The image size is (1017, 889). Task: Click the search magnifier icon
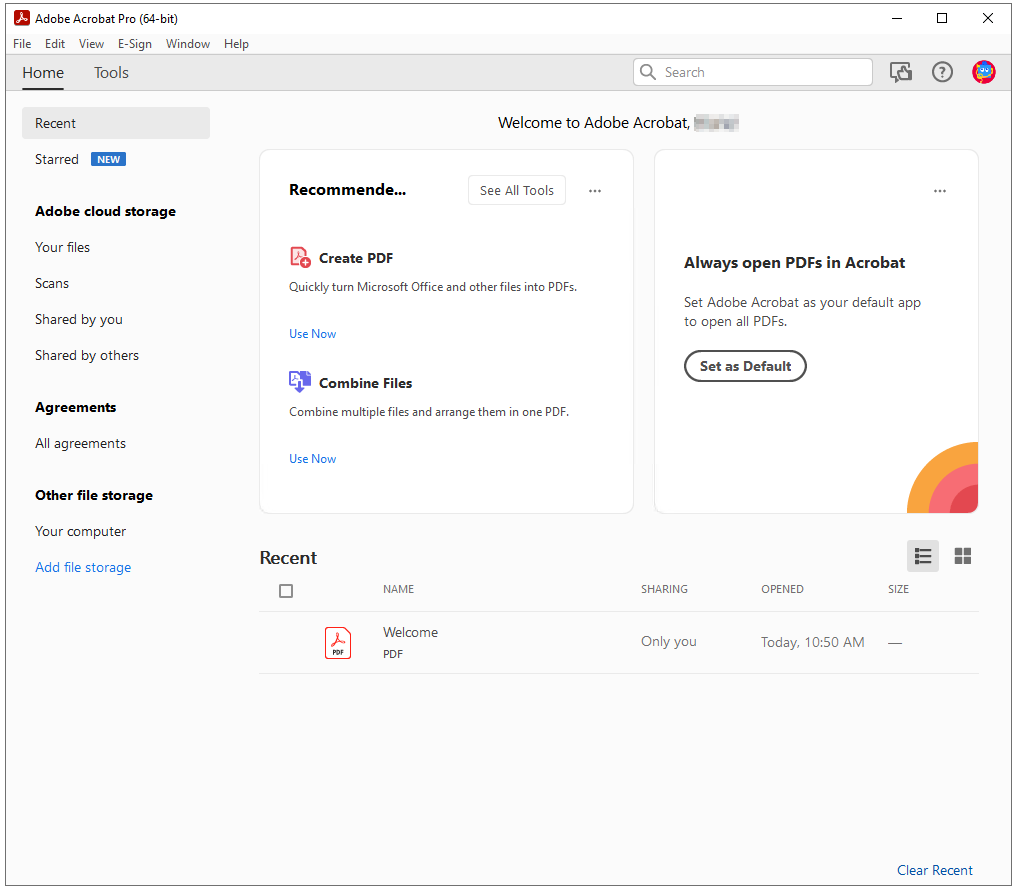(x=647, y=72)
